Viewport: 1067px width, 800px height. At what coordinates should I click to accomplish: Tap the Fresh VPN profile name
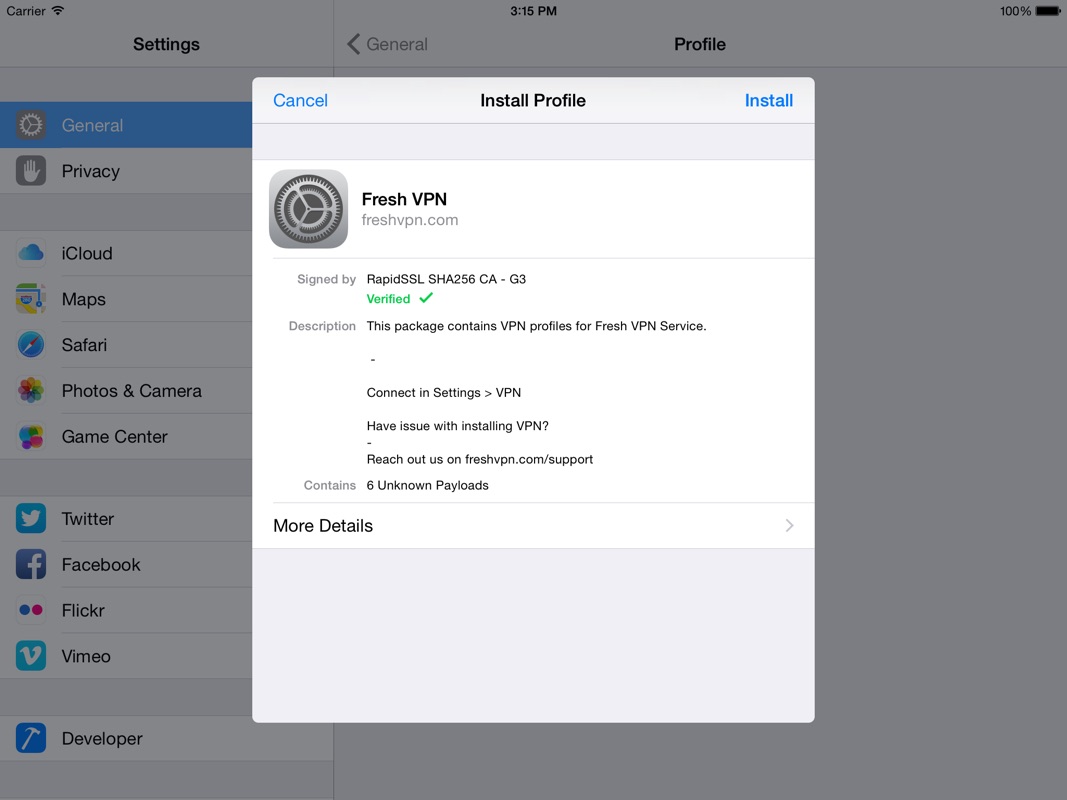pos(404,199)
